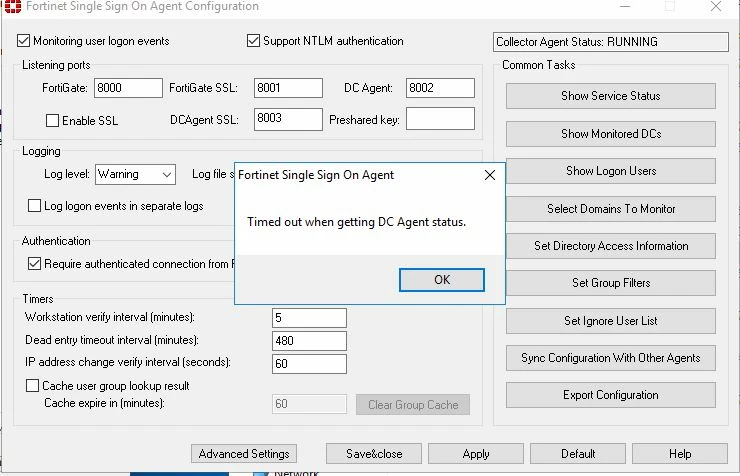Image resolution: width=740 pixels, height=476 pixels.
Task: Open Help
Action: (680, 454)
